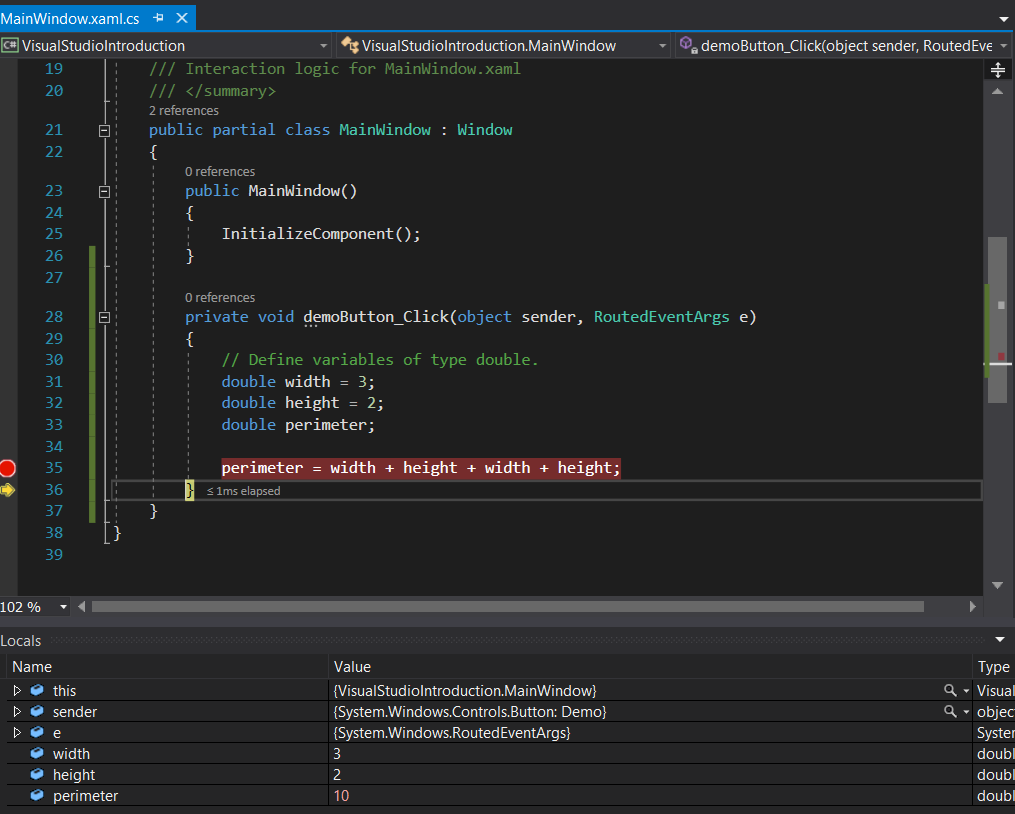1015x814 pixels.
Task: Select the perimeter value 10 in Locals
Action: coord(342,796)
